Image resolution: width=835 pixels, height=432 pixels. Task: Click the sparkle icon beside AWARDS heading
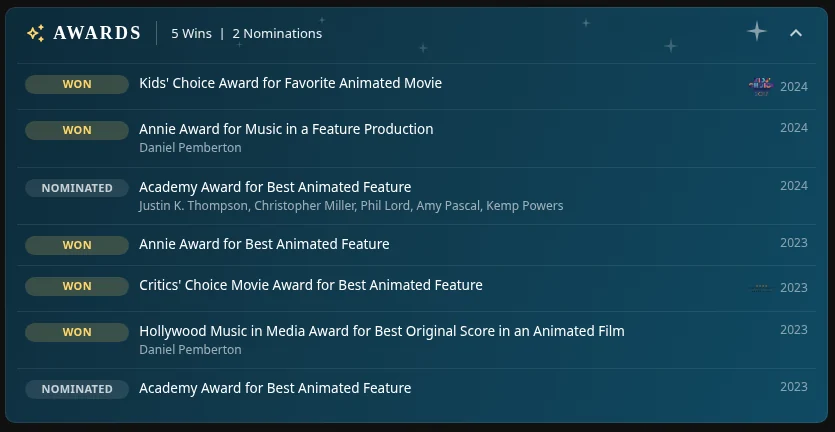[36, 34]
